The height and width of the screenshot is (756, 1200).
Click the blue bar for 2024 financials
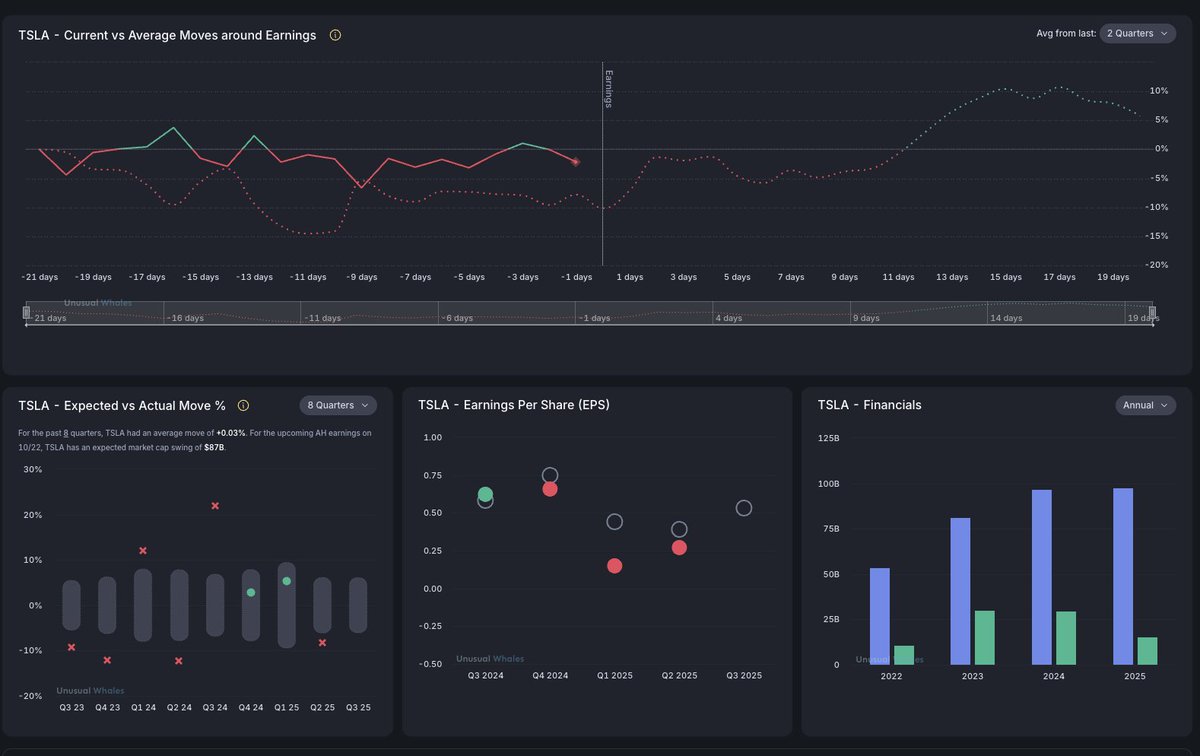[1042, 577]
